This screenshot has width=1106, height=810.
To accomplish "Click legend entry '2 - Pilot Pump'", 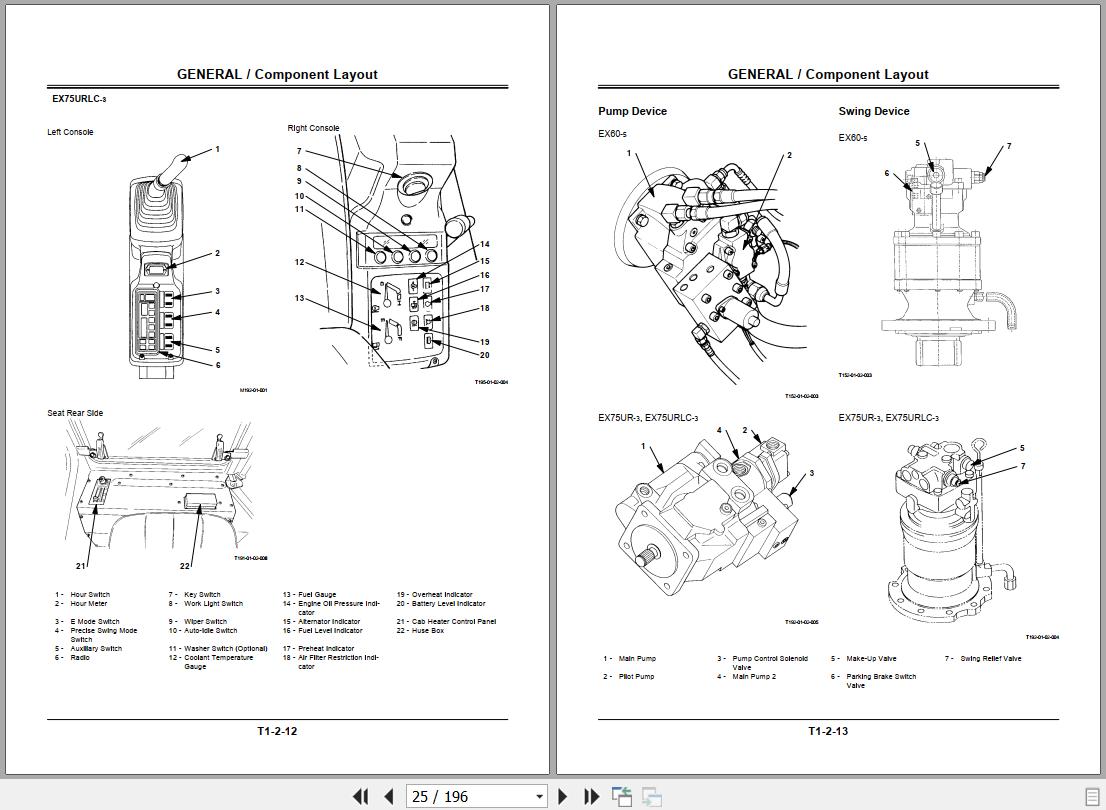I will (628, 677).
